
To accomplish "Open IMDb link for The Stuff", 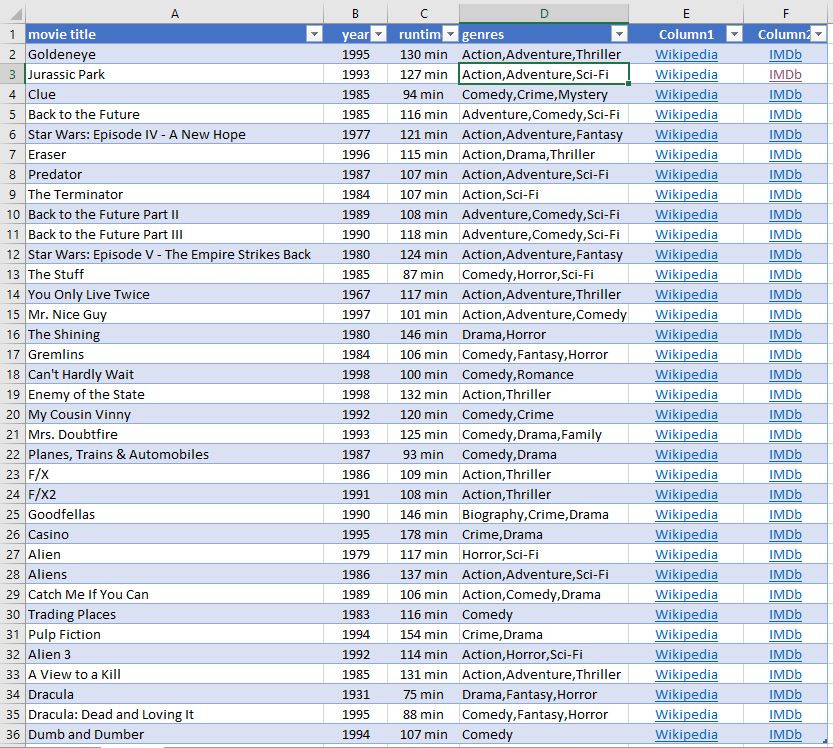I will tap(785, 275).
